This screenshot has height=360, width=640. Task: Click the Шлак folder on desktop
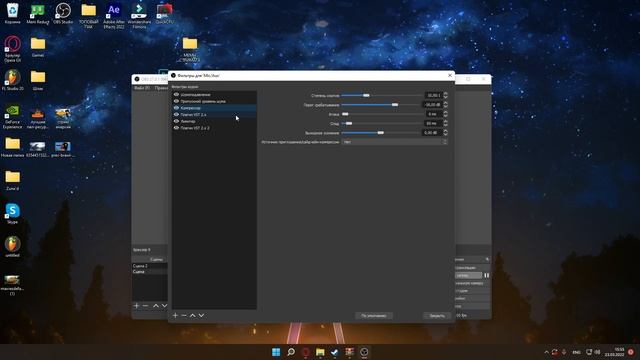[38, 80]
